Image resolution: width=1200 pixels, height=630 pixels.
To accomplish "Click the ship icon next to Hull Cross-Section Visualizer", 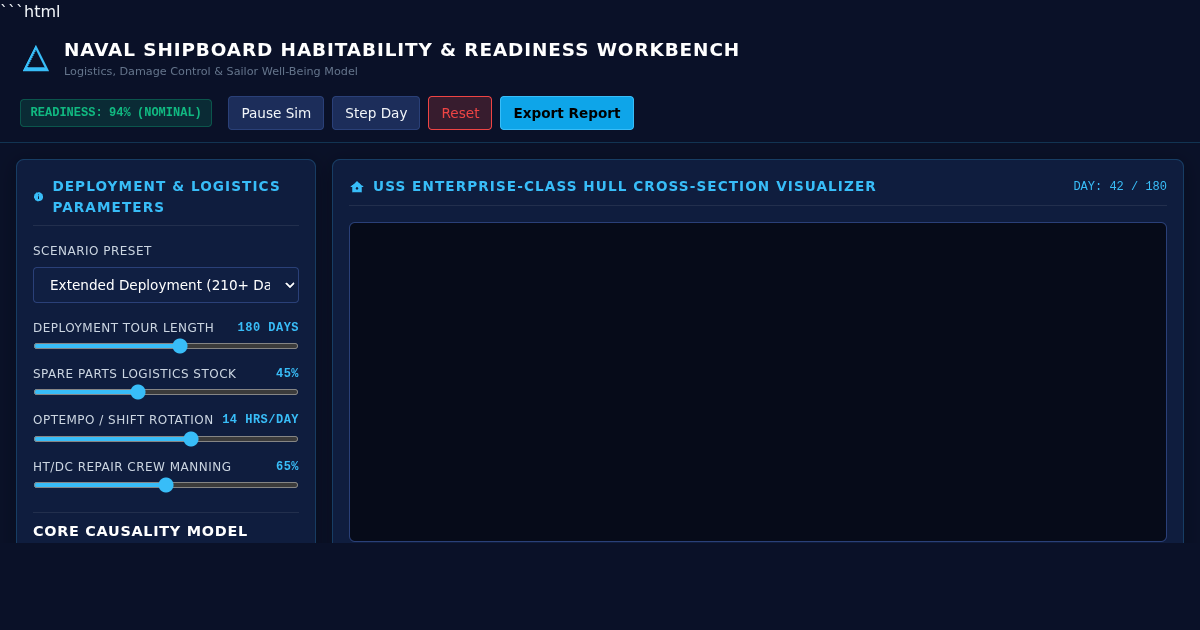I will (357, 187).
